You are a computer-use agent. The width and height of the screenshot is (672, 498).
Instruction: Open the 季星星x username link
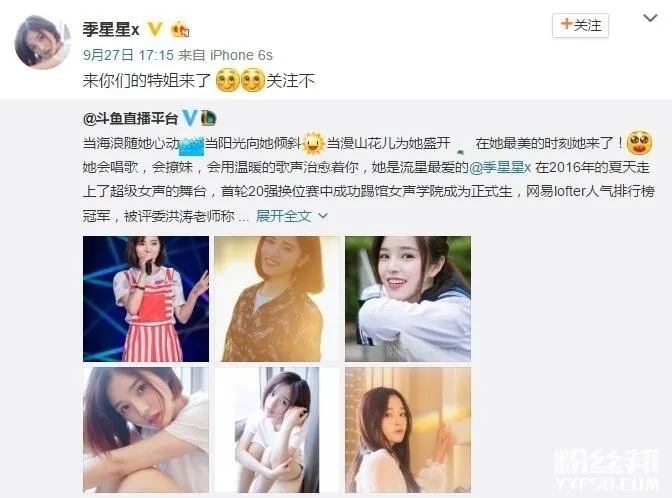click(x=111, y=29)
